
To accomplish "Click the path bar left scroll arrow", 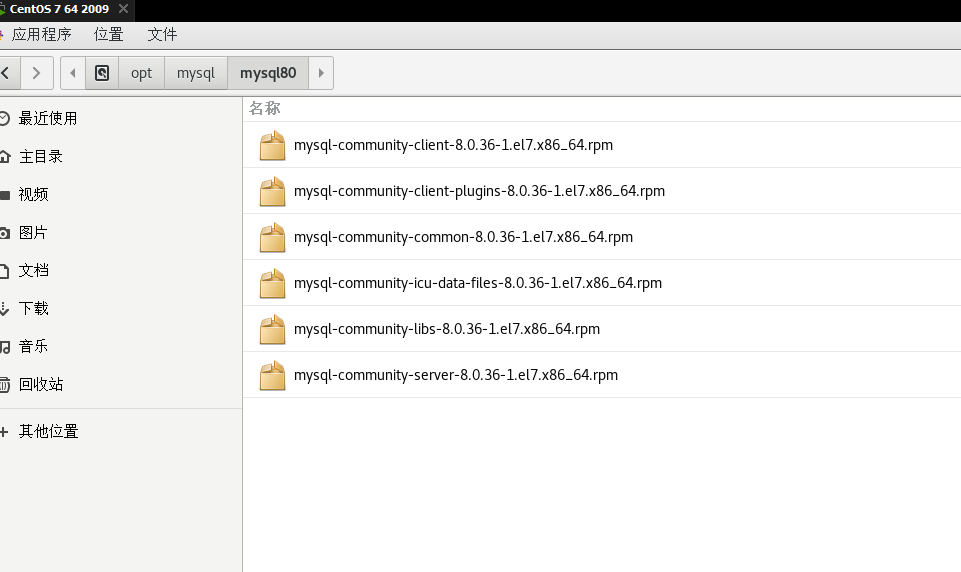I will [x=73, y=73].
